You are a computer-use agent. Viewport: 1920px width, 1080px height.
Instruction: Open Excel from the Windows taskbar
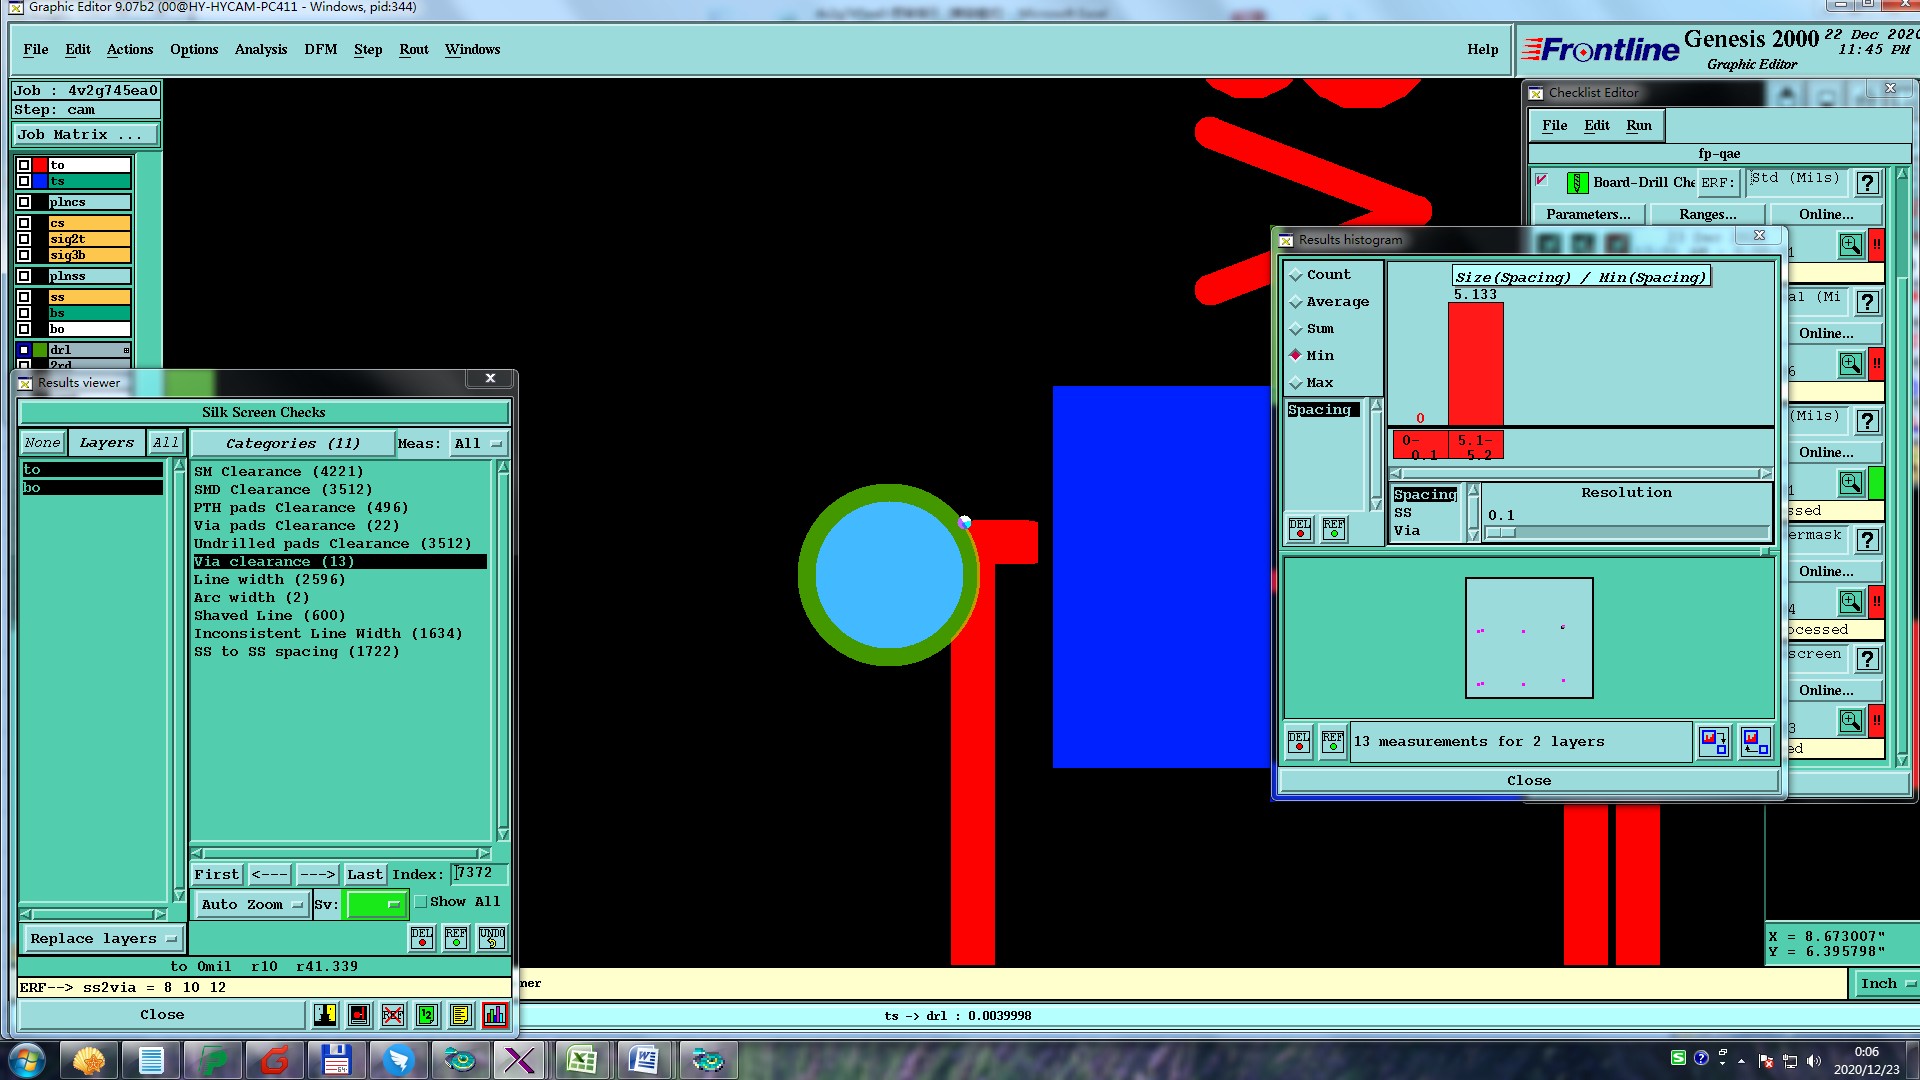(x=581, y=1059)
